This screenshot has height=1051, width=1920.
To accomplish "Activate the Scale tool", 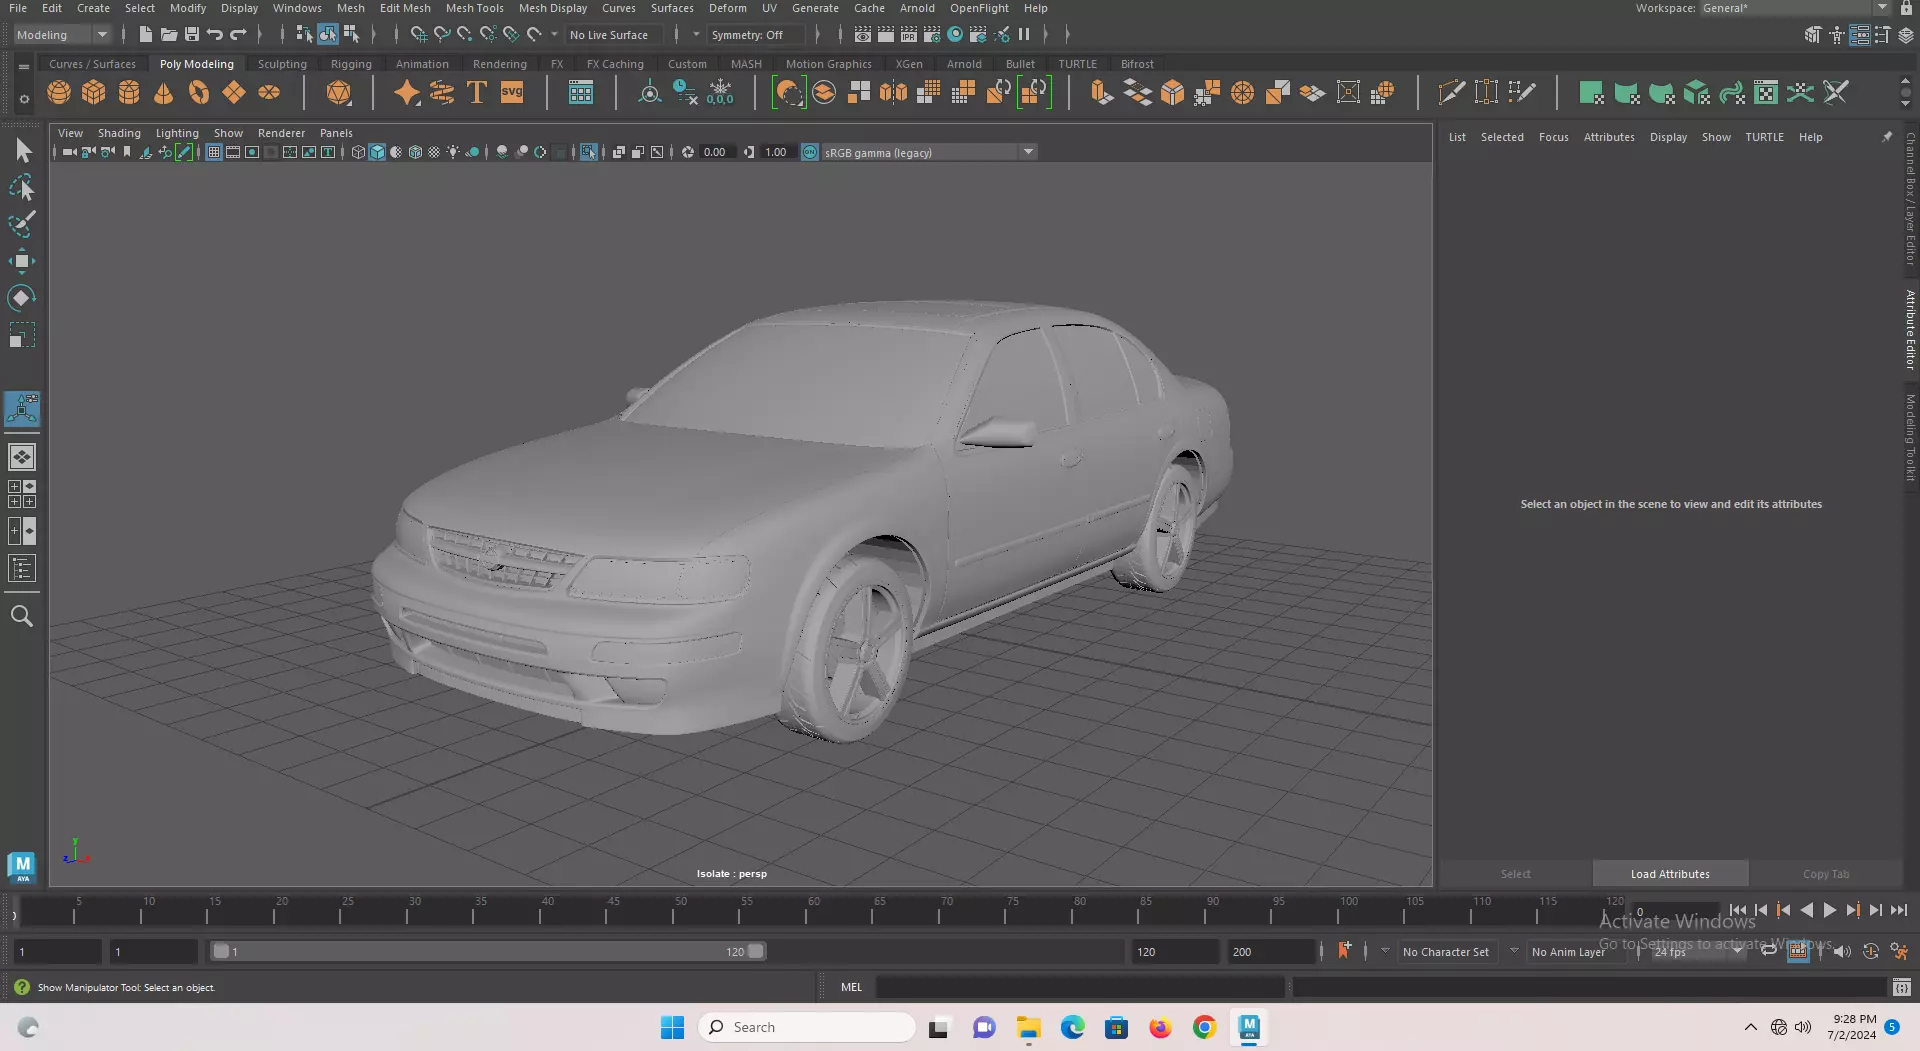I will (x=22, y=335).
